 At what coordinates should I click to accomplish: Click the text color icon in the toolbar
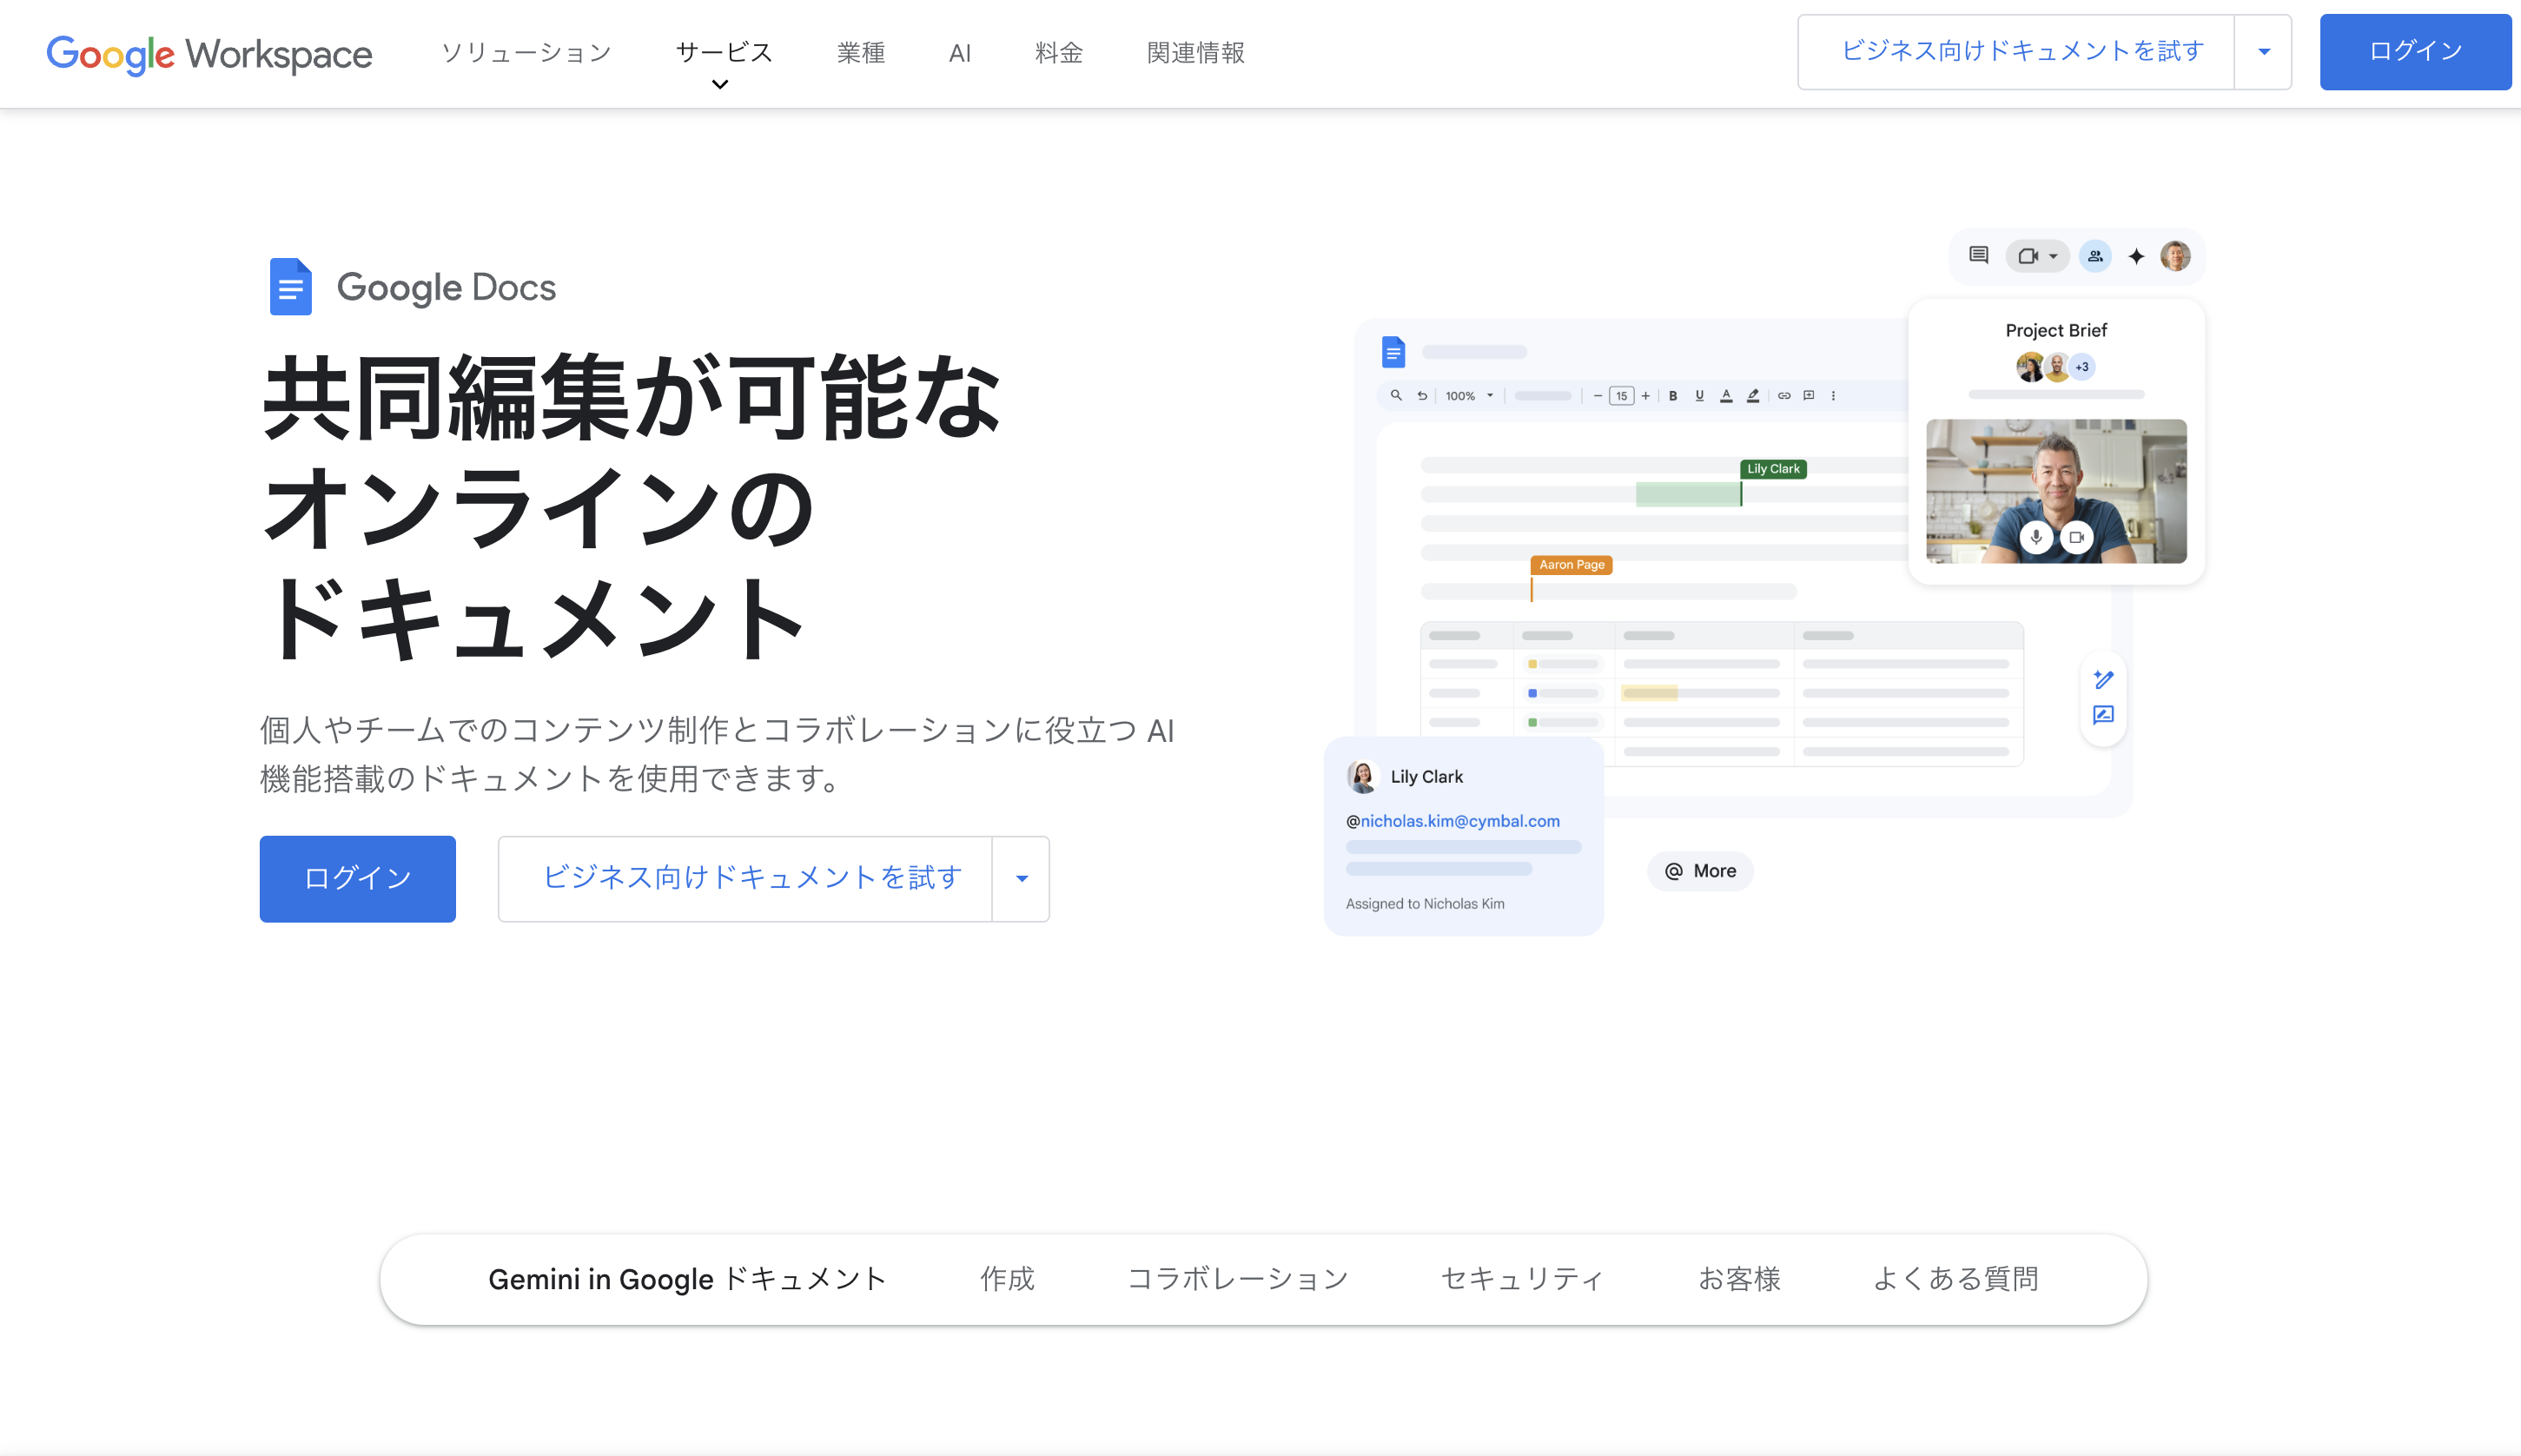tap(1727, 395)
